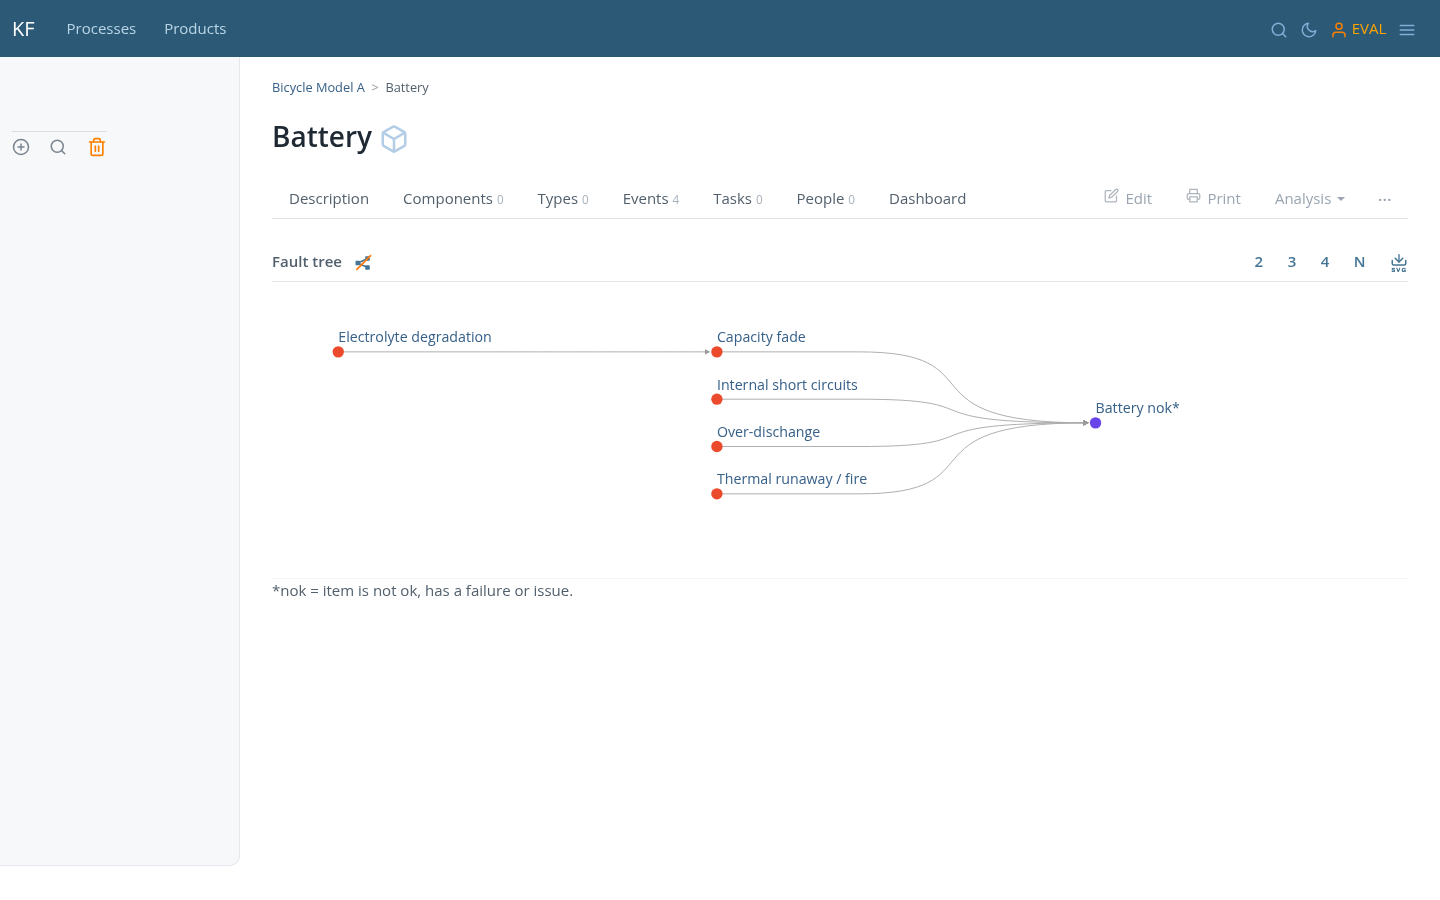Set fault tree depth to 3
Image resolution: width=1440 pixels, height=900 pixels.
pyautogui.click(x=1291, y=262)
